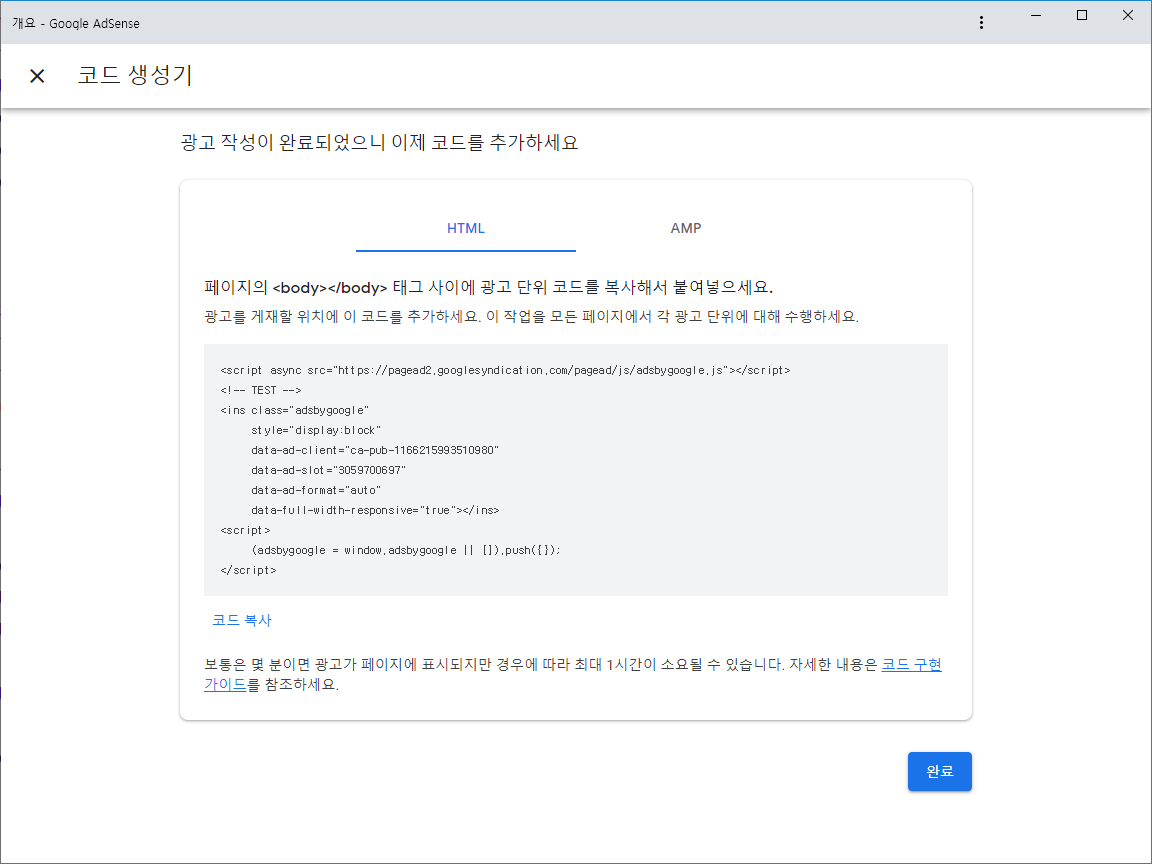Click the script async src line of code
1152x864 pixels.
click(505, 370)
